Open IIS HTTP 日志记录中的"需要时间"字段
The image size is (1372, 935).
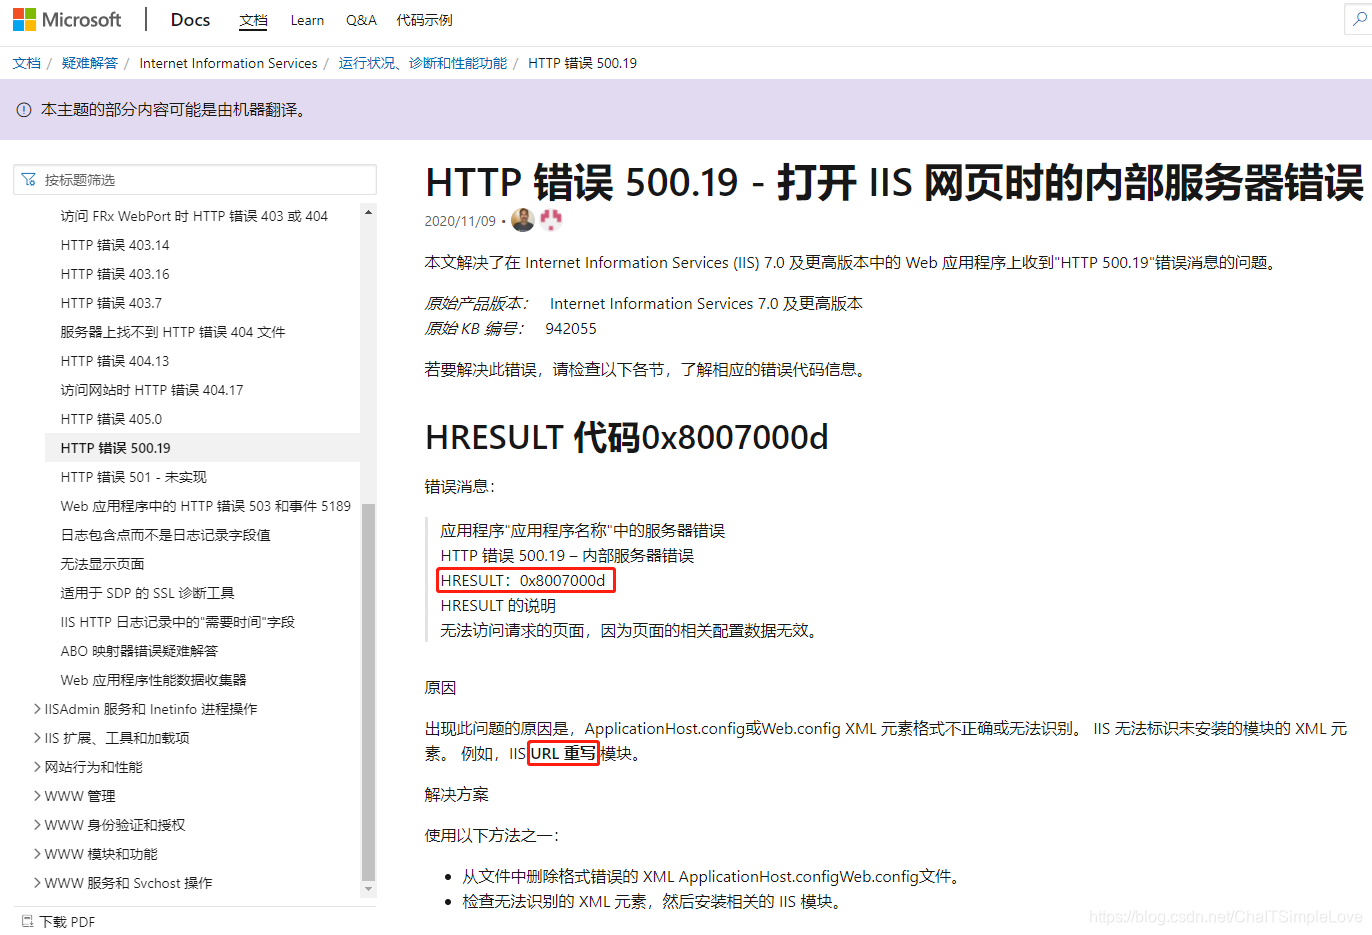point(178,622)
